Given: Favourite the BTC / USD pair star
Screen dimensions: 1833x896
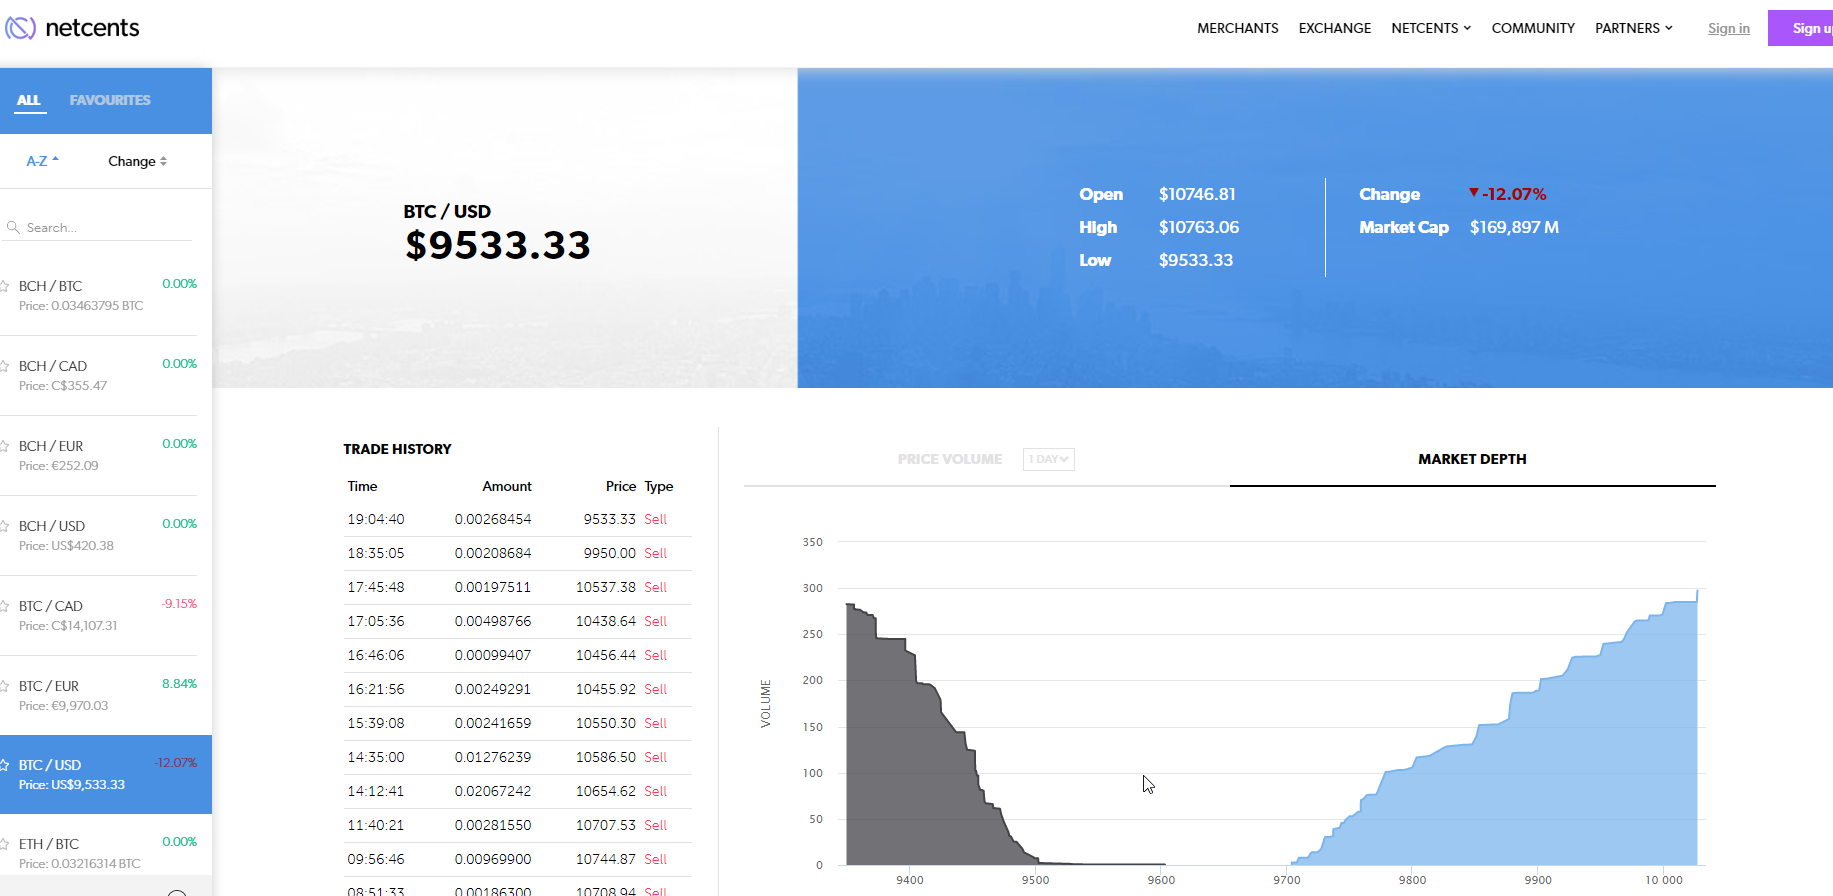Looking at the screenshot, I should point(5,765).
